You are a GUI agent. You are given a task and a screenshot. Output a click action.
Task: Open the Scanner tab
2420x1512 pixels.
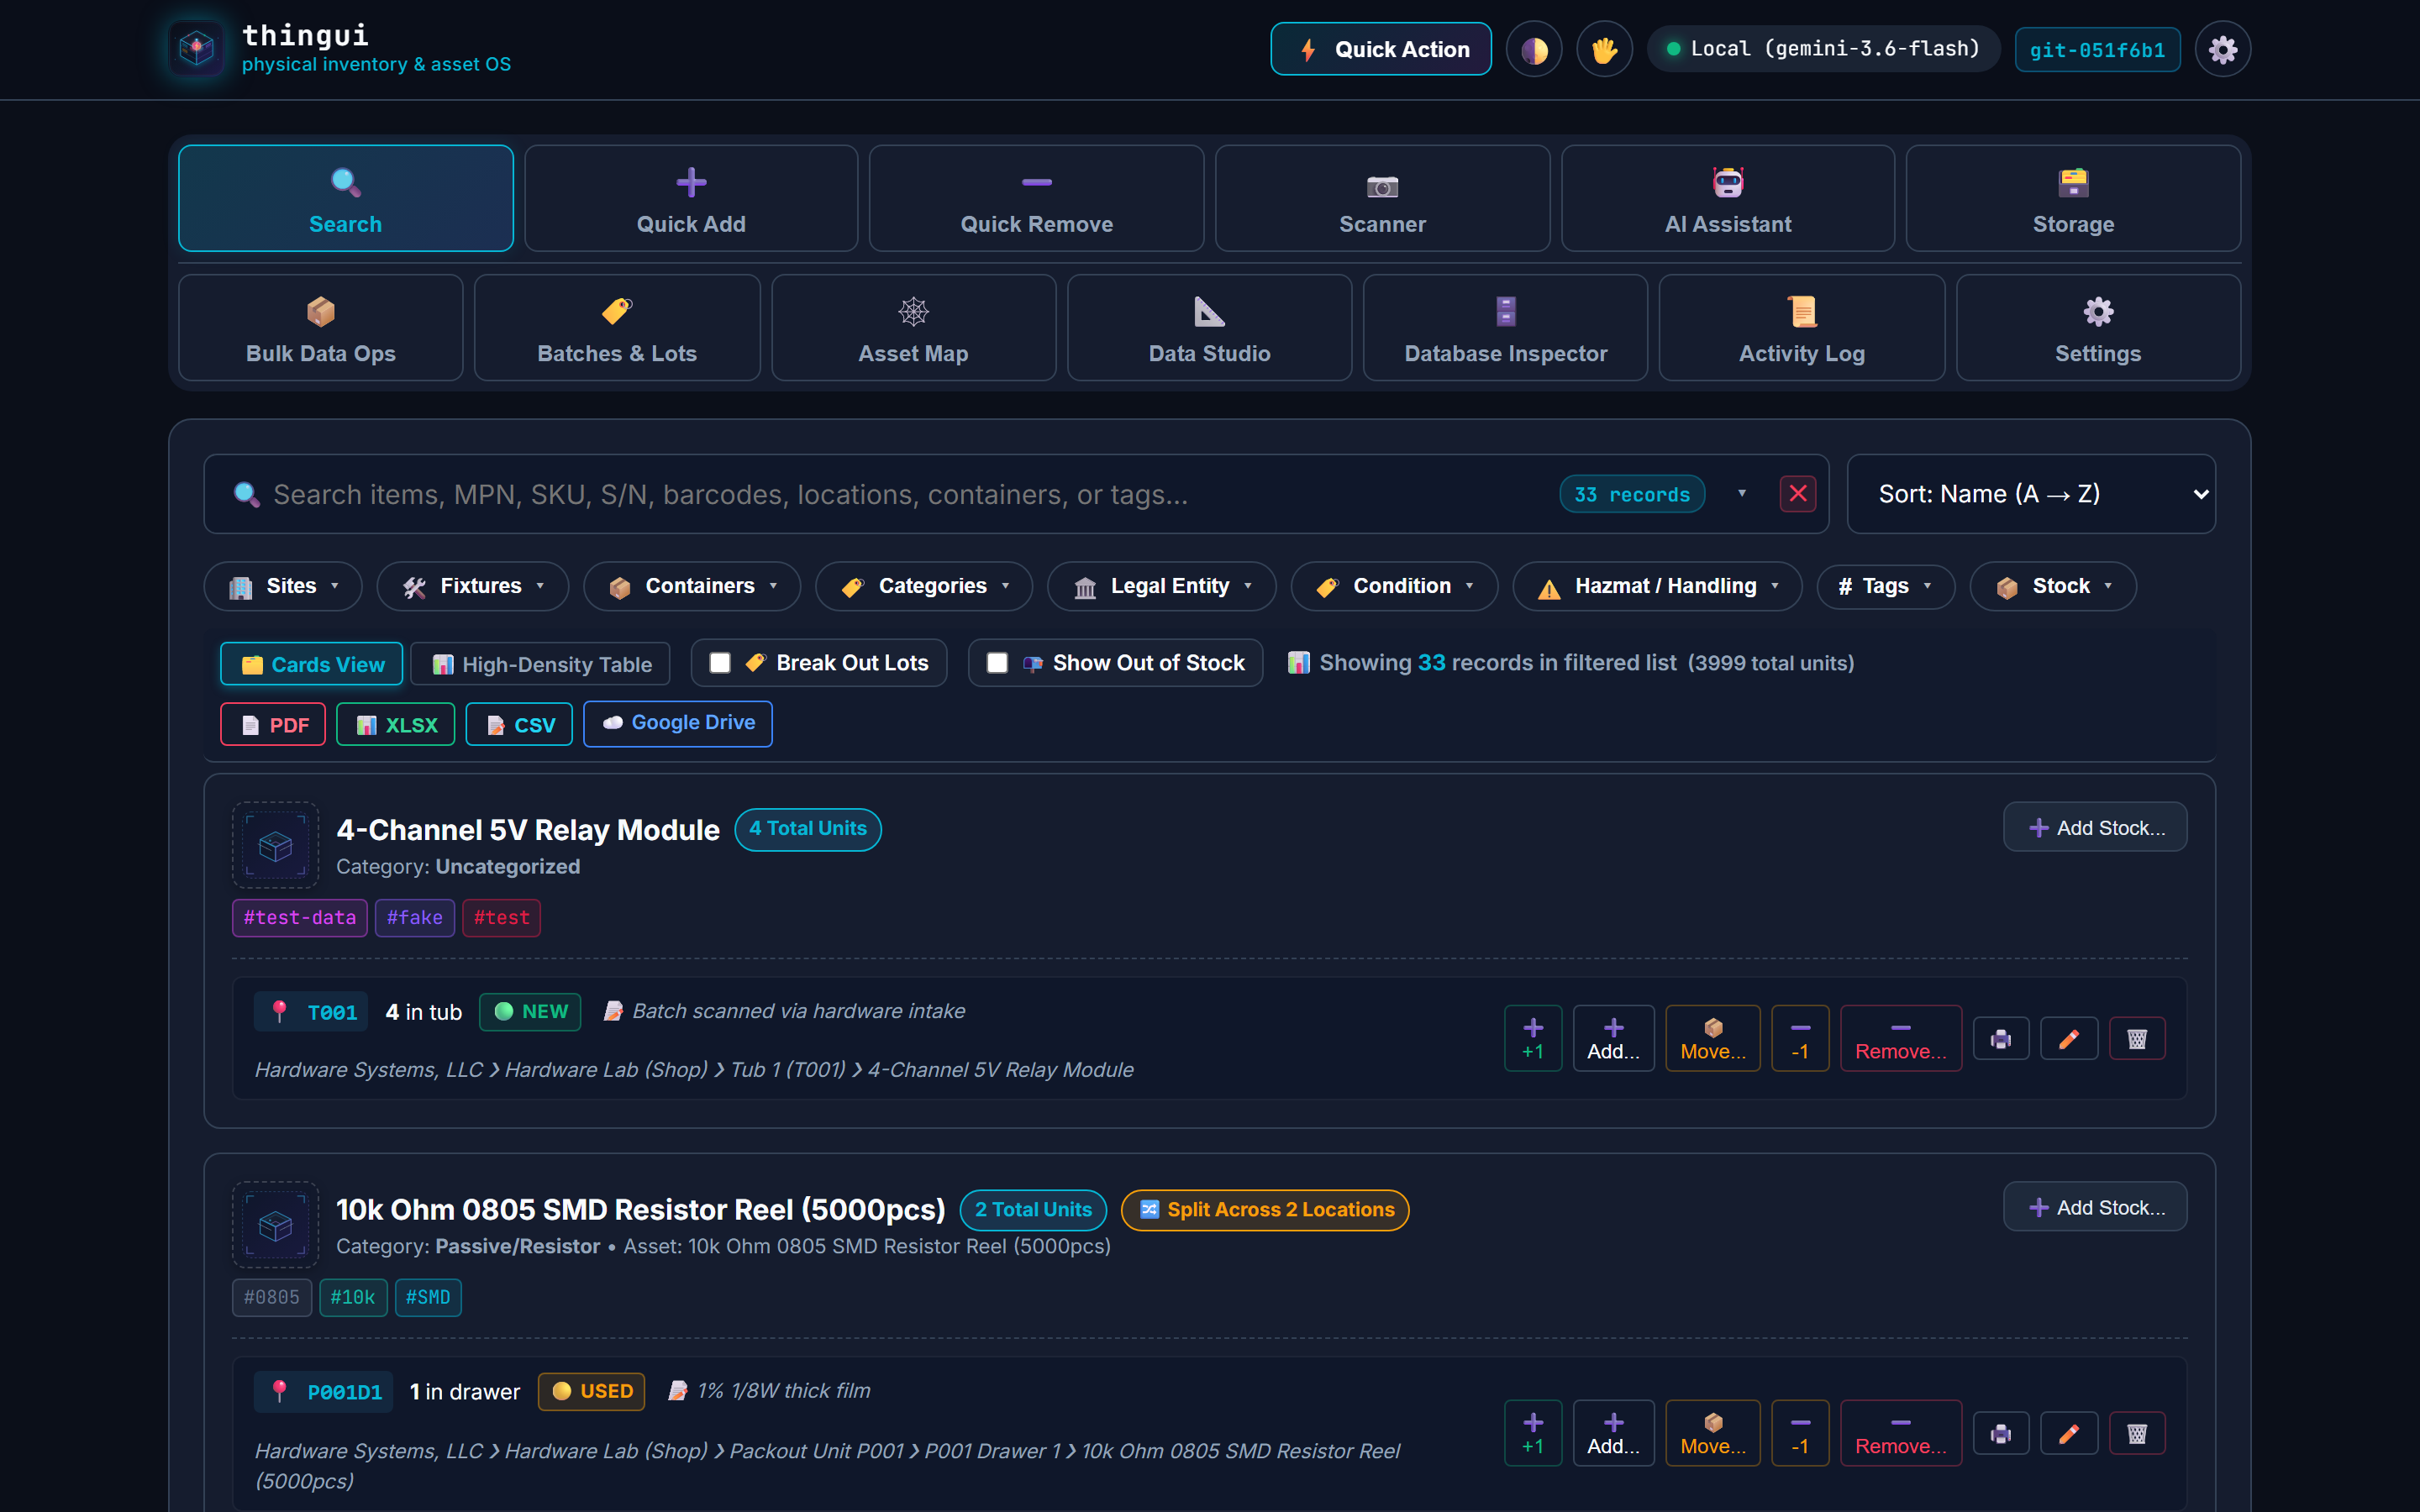(x=1382, y=198)
